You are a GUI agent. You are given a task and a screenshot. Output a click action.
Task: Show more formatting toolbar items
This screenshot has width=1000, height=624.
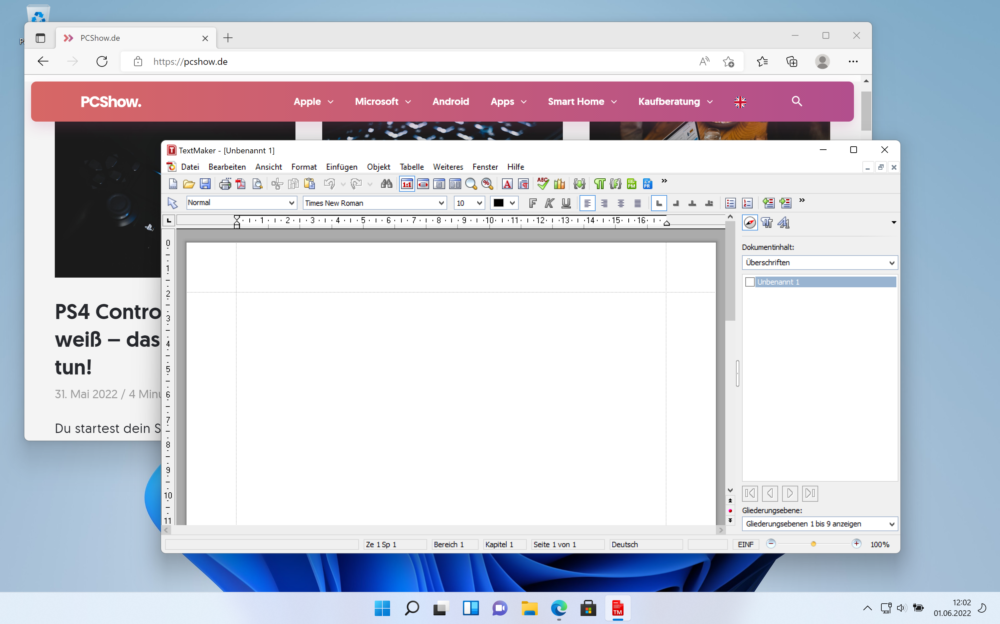tap(802, 201)
